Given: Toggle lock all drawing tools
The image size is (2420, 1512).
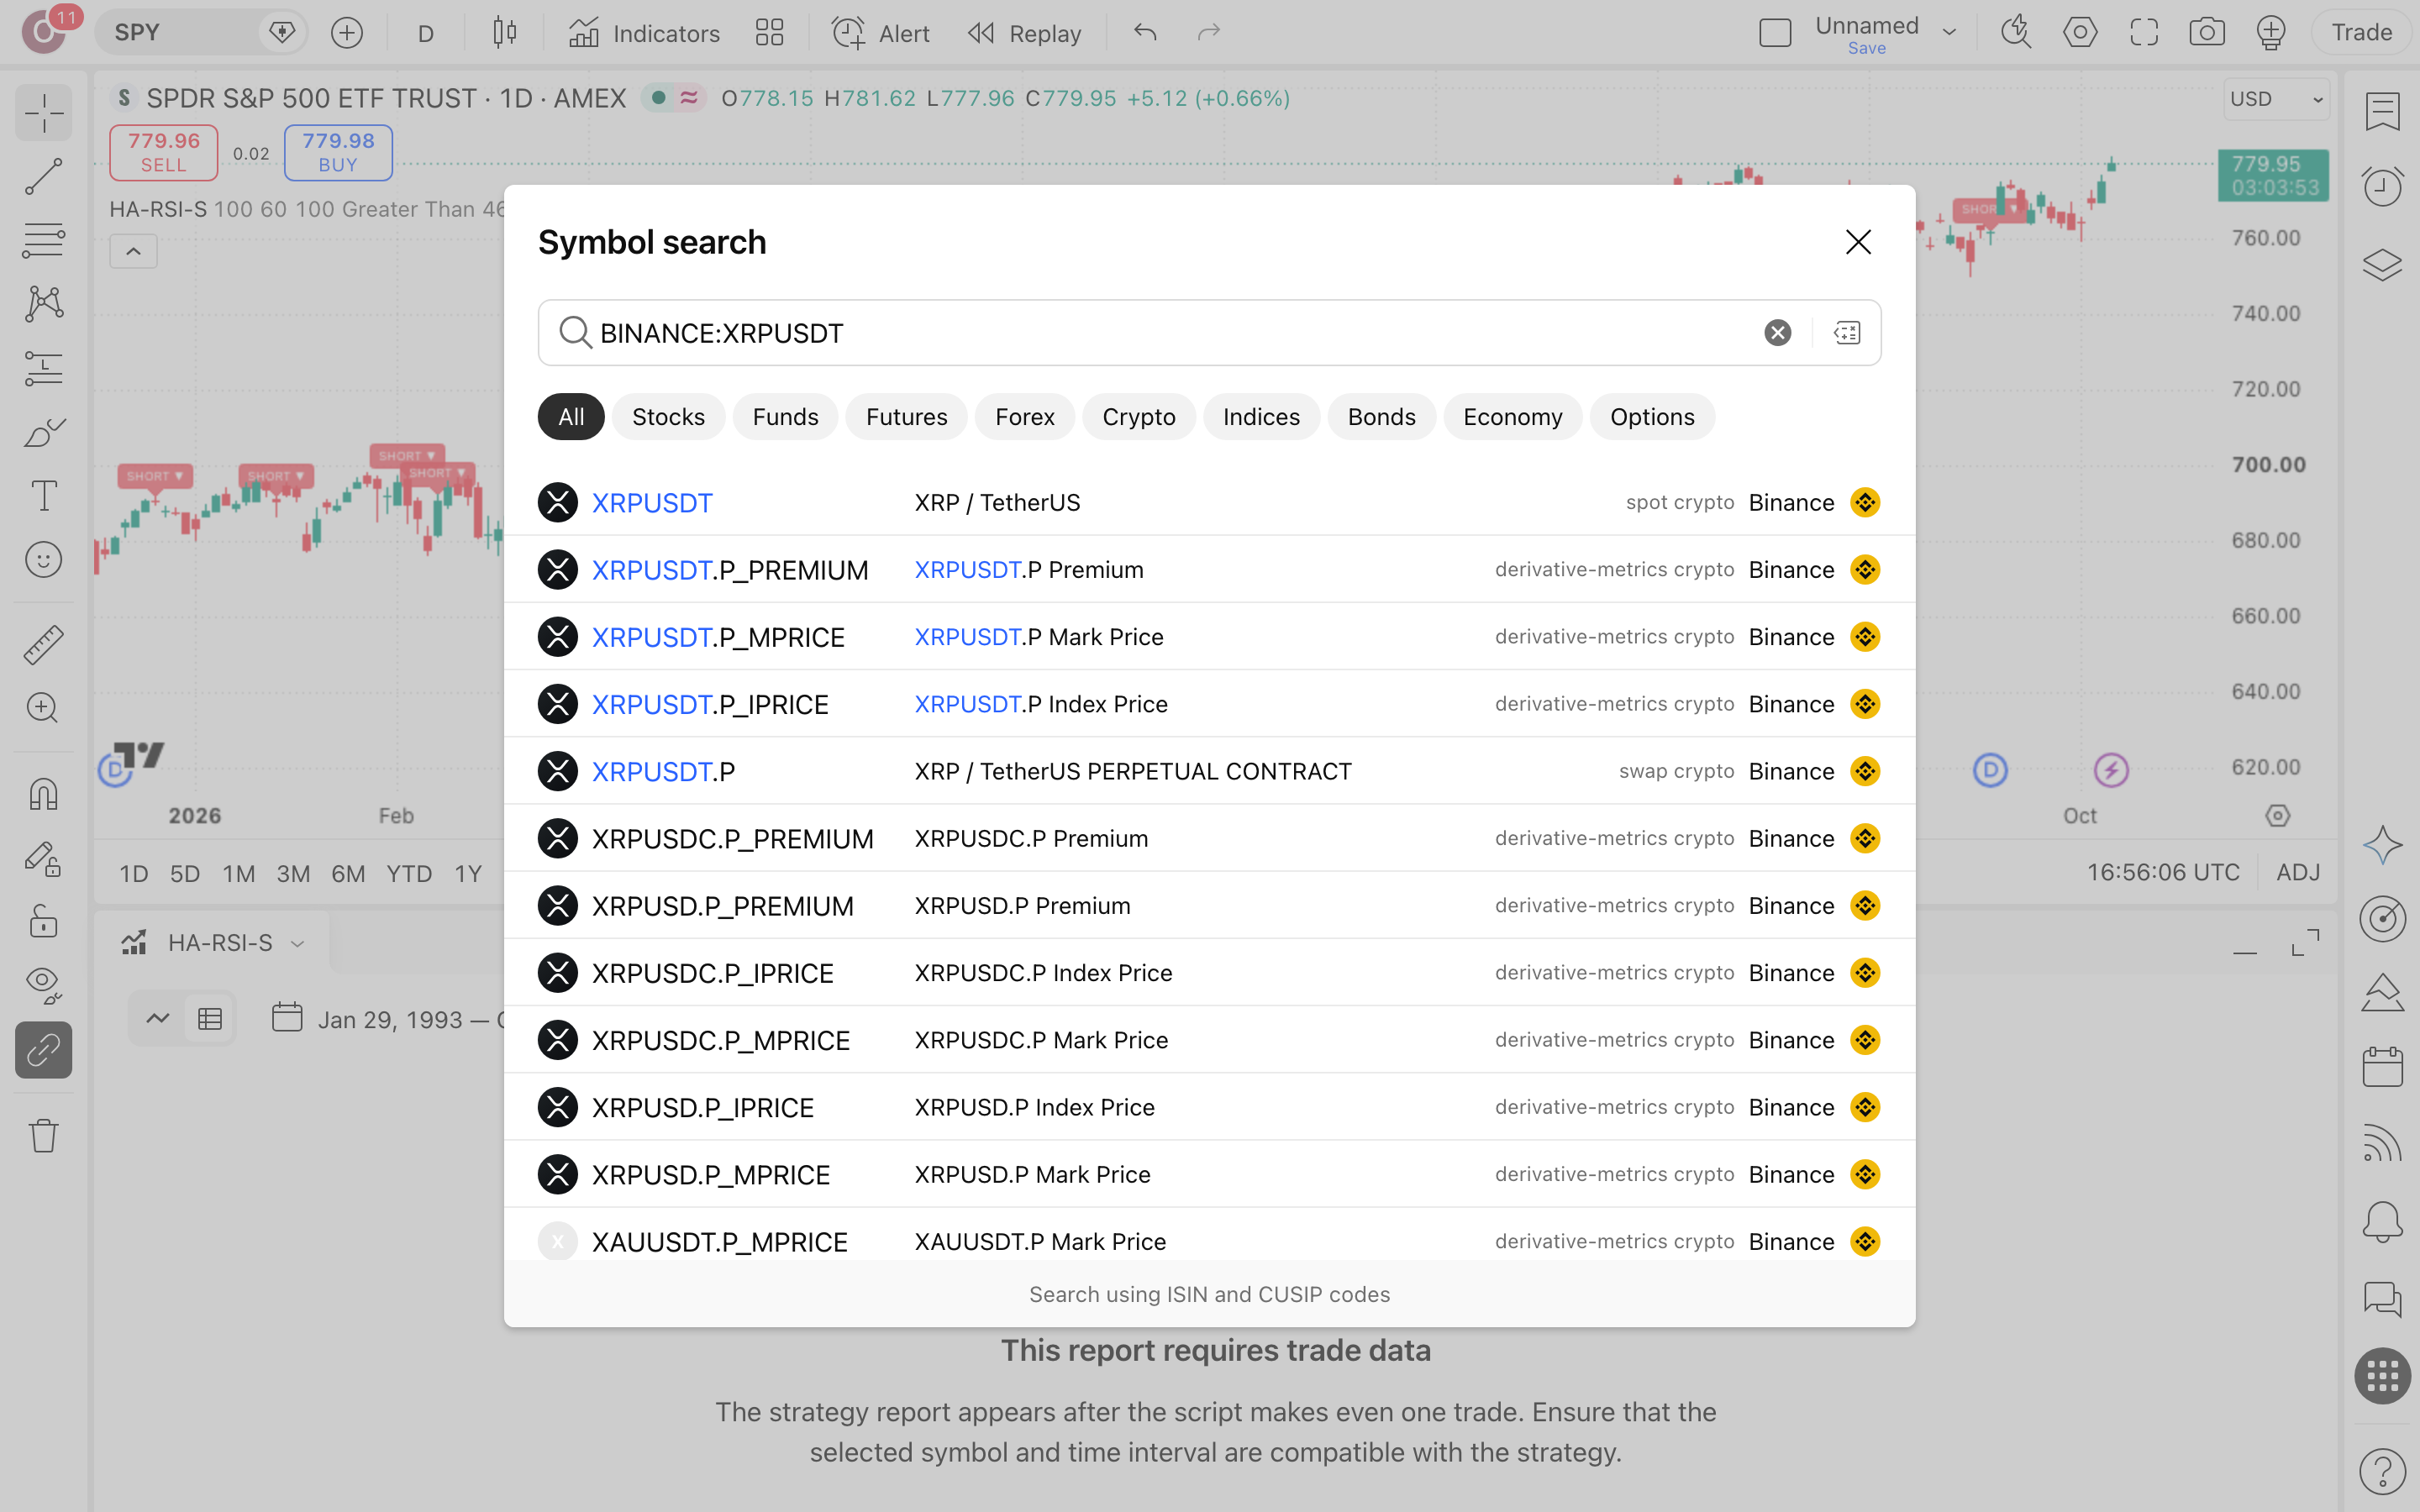Looking at the screenshot, I should pos(43,921).
